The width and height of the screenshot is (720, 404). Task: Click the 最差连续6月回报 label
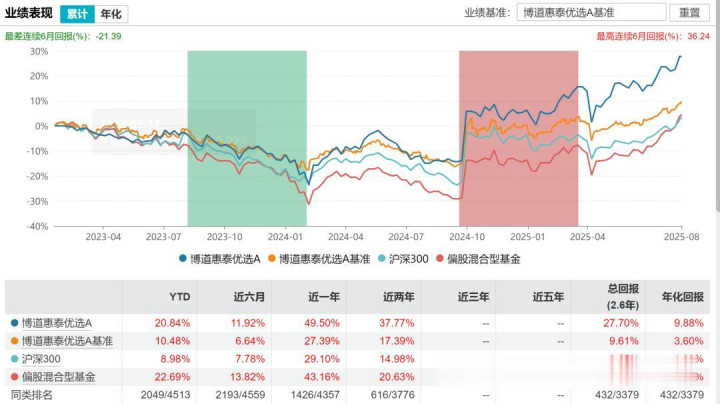pos(46,35)
